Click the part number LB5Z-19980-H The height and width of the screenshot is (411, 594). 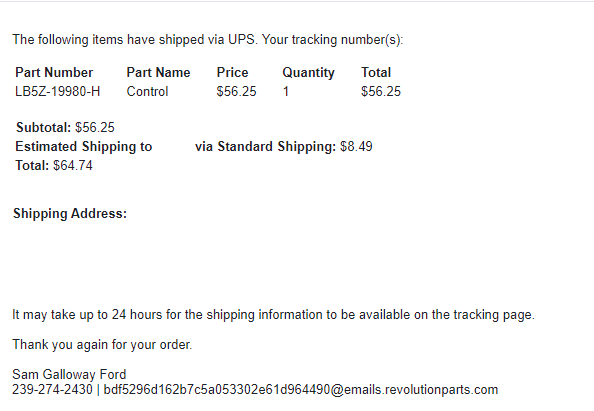coord(58,91)
